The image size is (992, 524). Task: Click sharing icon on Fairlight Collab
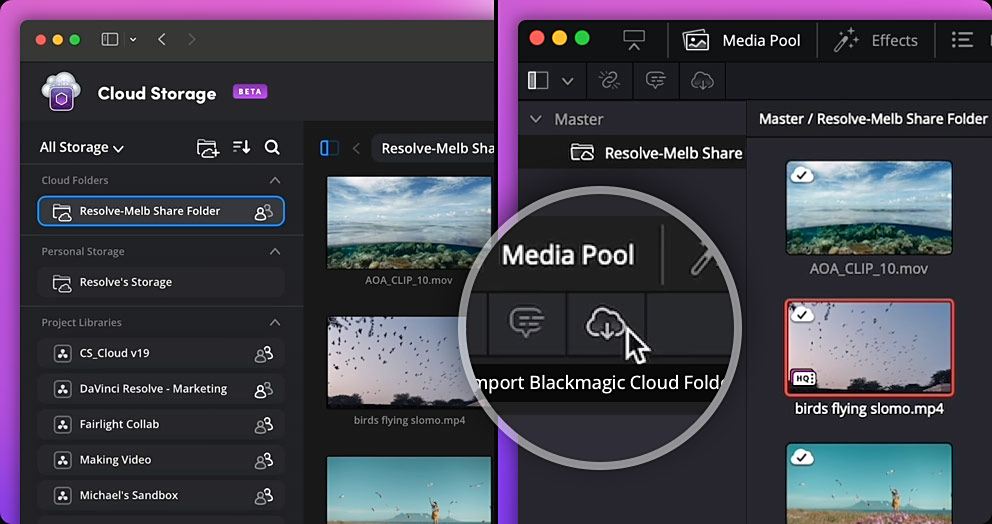pyautogui.click(x=263, y=425)
